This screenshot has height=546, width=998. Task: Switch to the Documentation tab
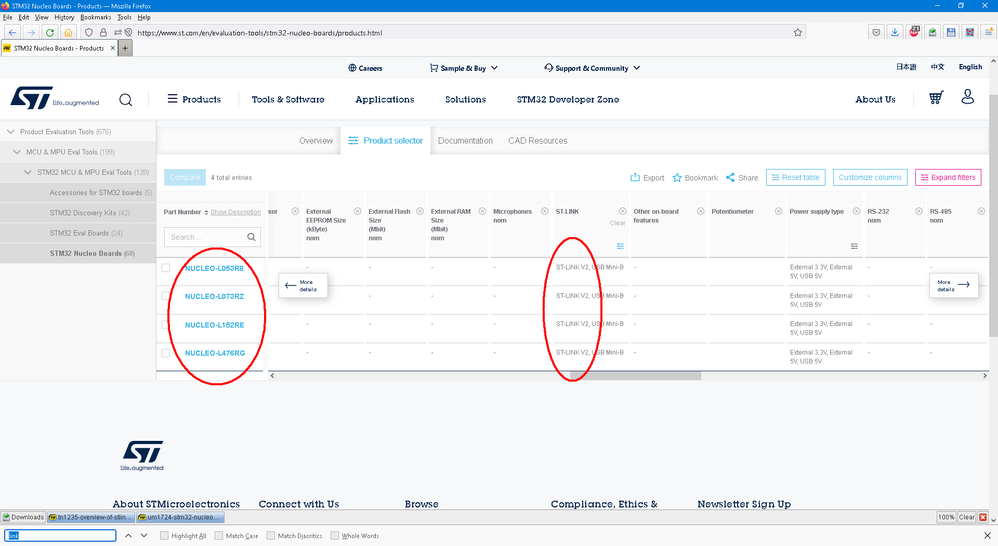pyautogui.click(x=465, y=141)
